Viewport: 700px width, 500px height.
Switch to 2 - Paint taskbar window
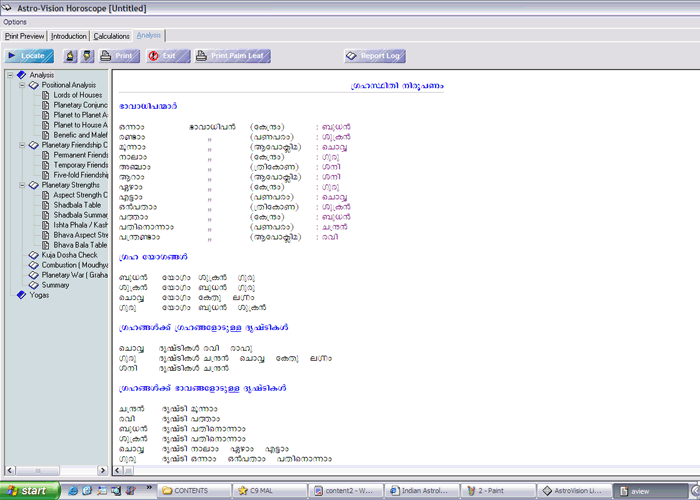pos(498,491)
